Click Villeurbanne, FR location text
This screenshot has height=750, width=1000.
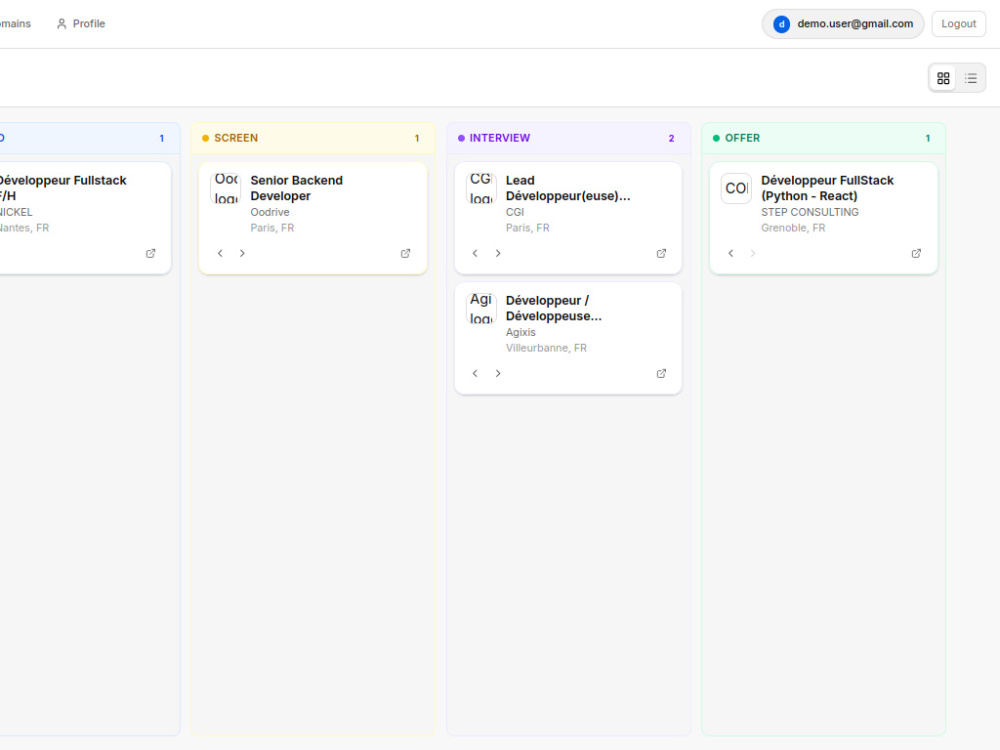pyautogui.click(x=546, y=348)
